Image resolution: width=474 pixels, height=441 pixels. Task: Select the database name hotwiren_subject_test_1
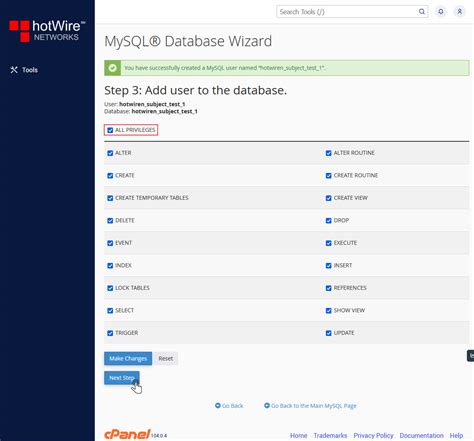click(165, 111)
